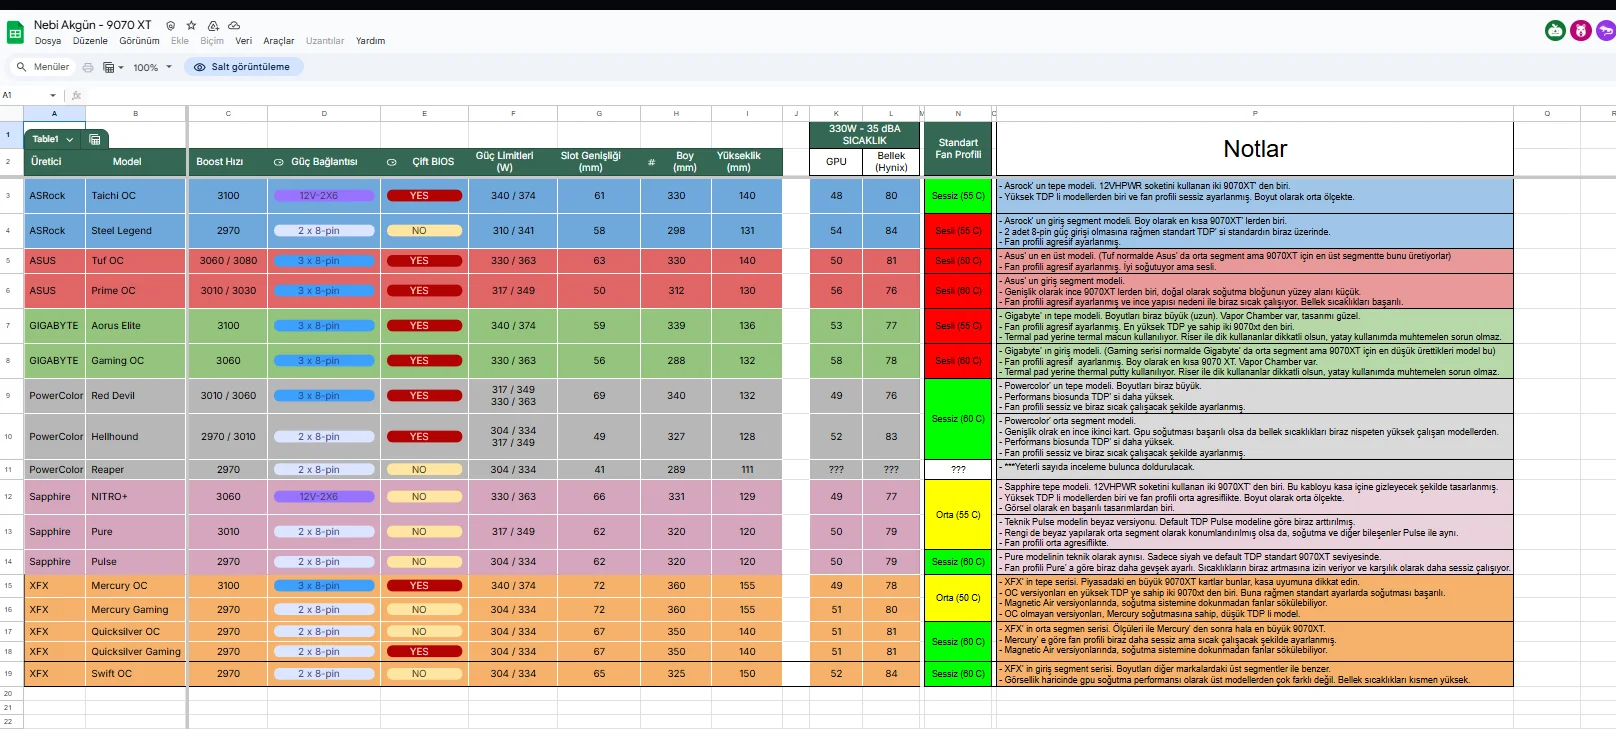Click the formula bar input
Viewport: 1616px width, 729px height.
850,96
